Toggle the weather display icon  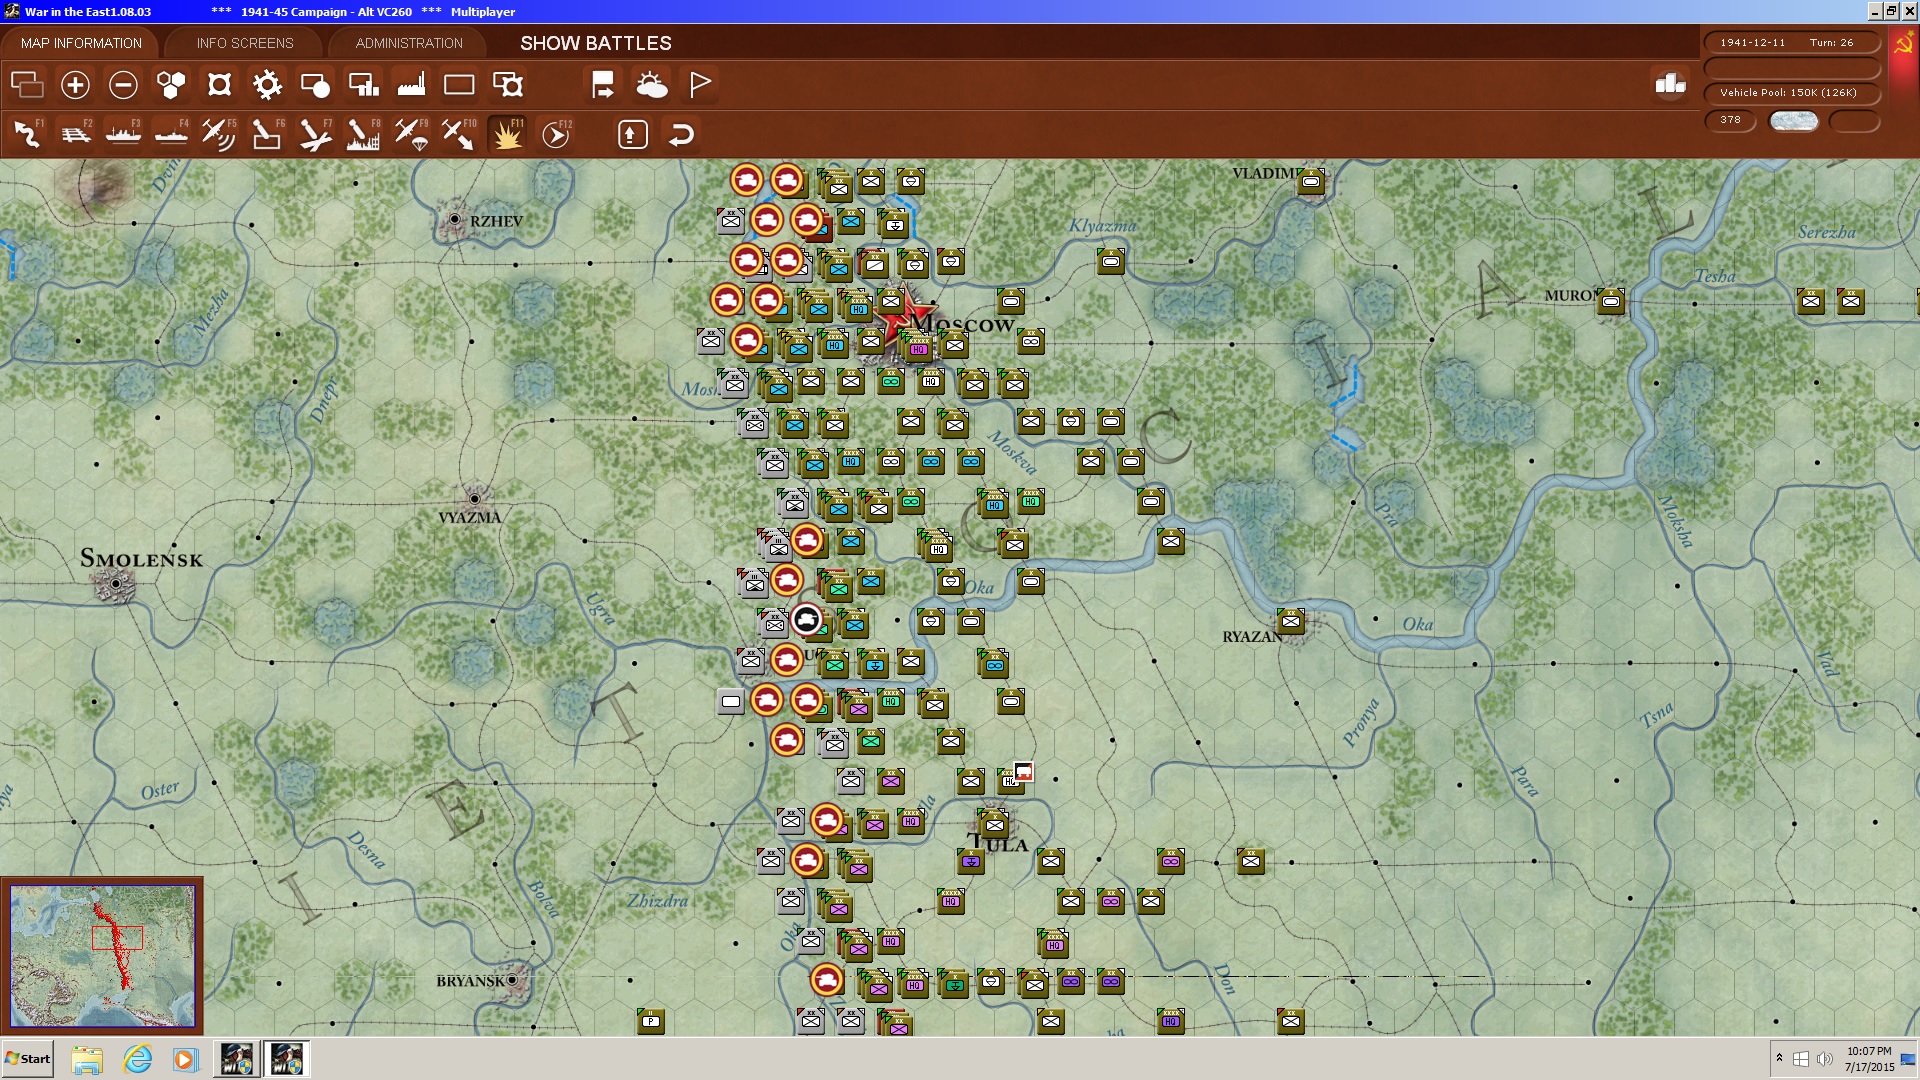652,85
